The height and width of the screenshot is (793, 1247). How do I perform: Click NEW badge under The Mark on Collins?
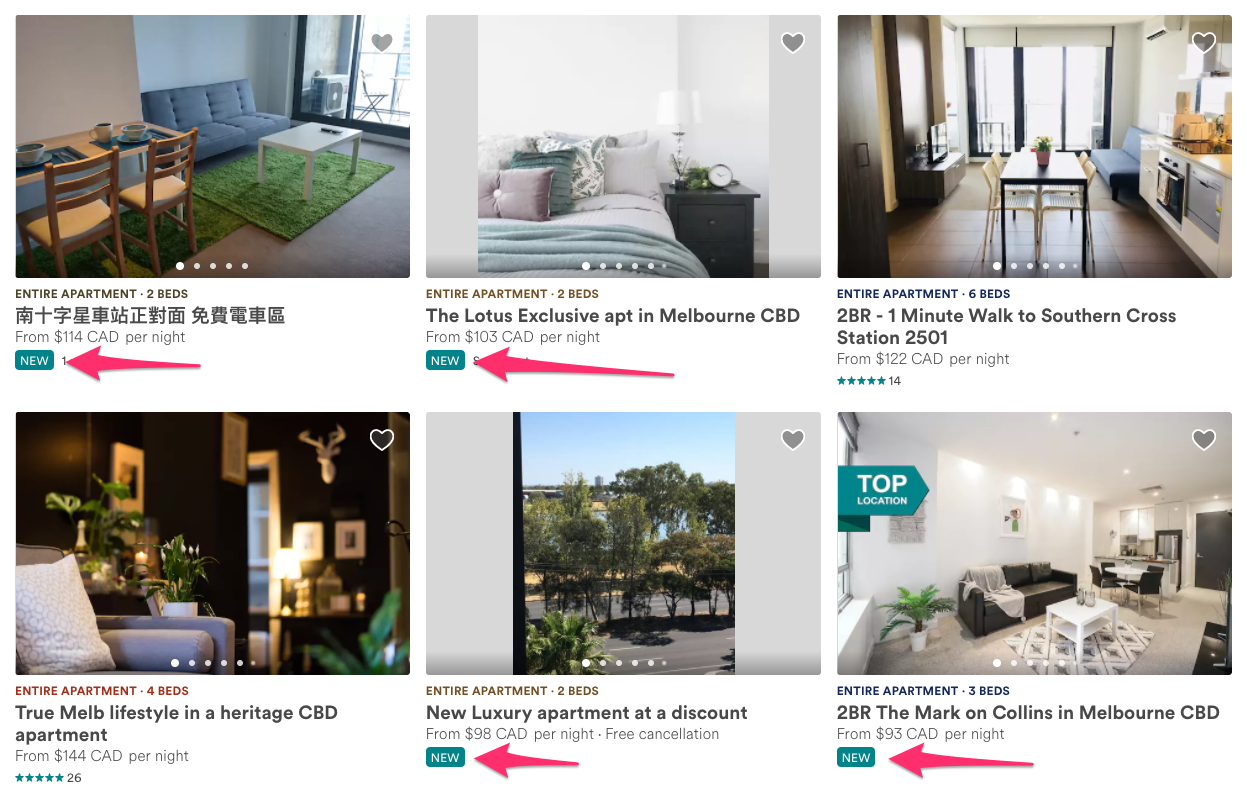(856, 757)
